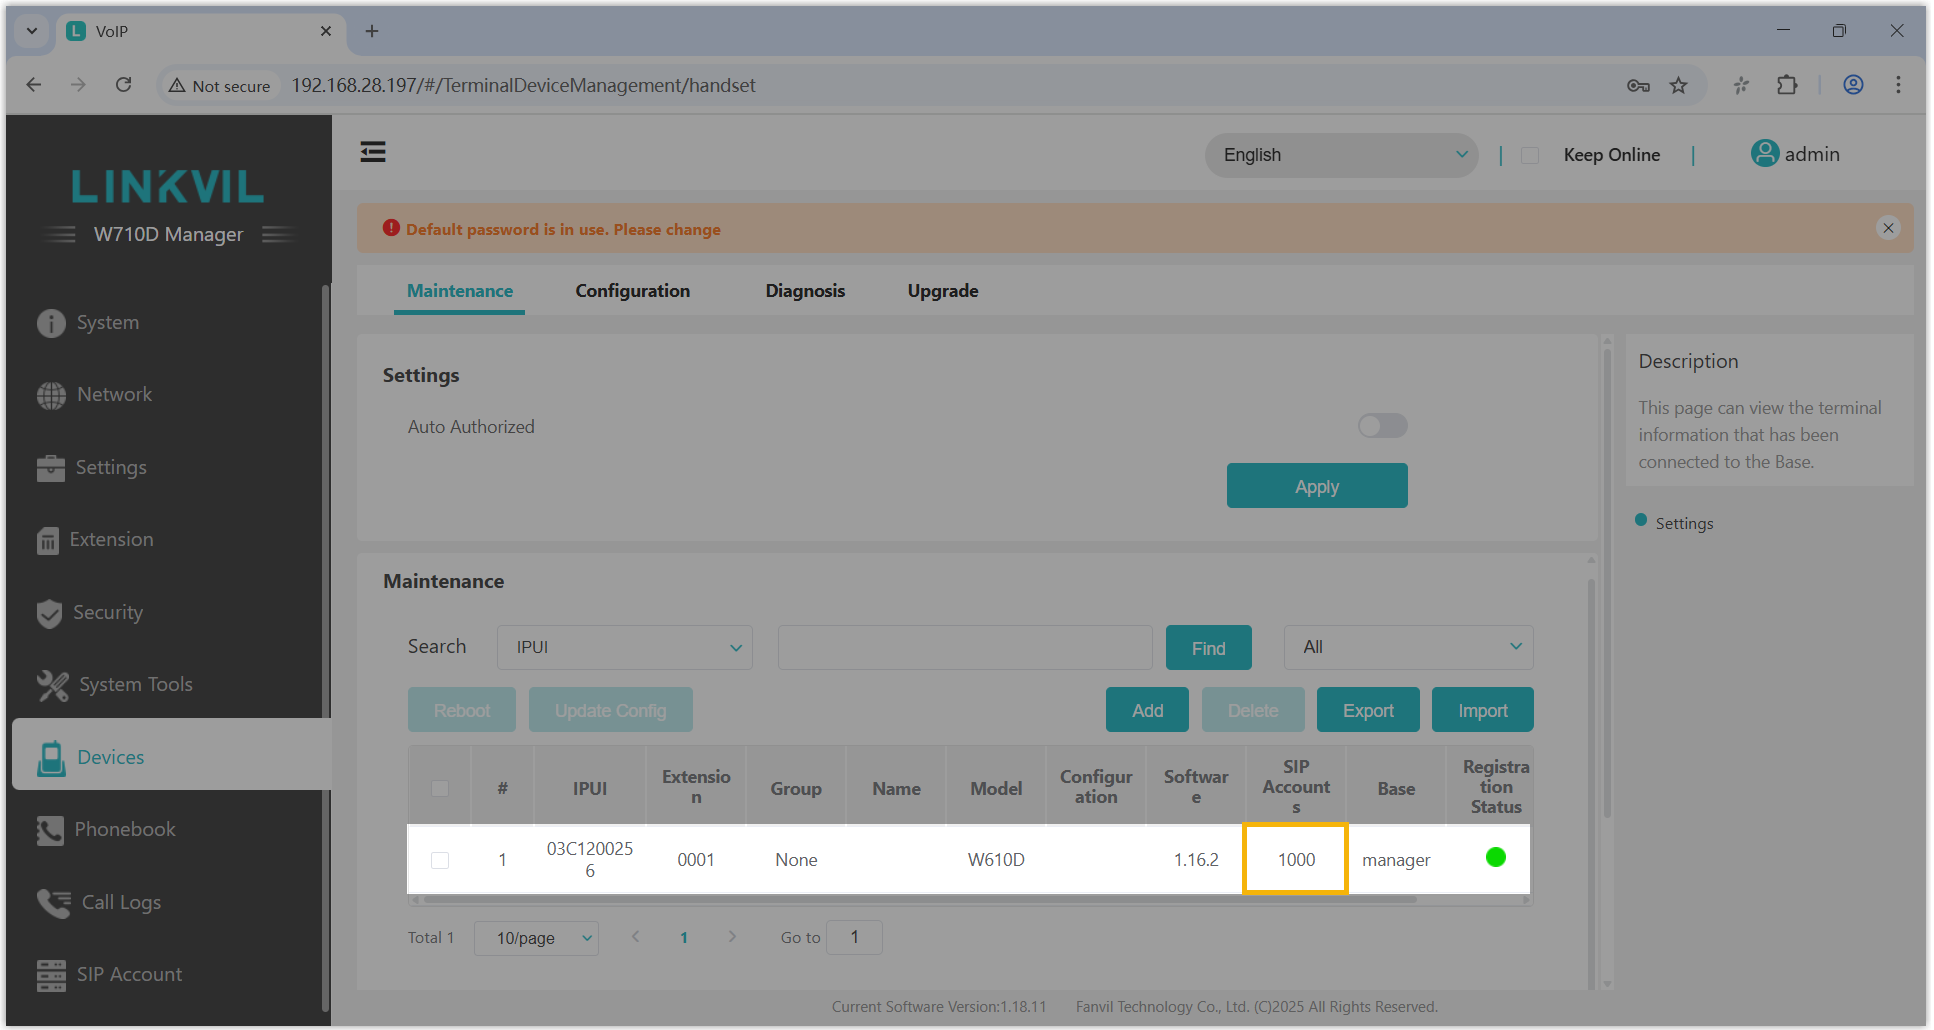Open Network section via globe icon
Image resolution: width=1934 pixels, height=1030 pixels.
point(51,395)
